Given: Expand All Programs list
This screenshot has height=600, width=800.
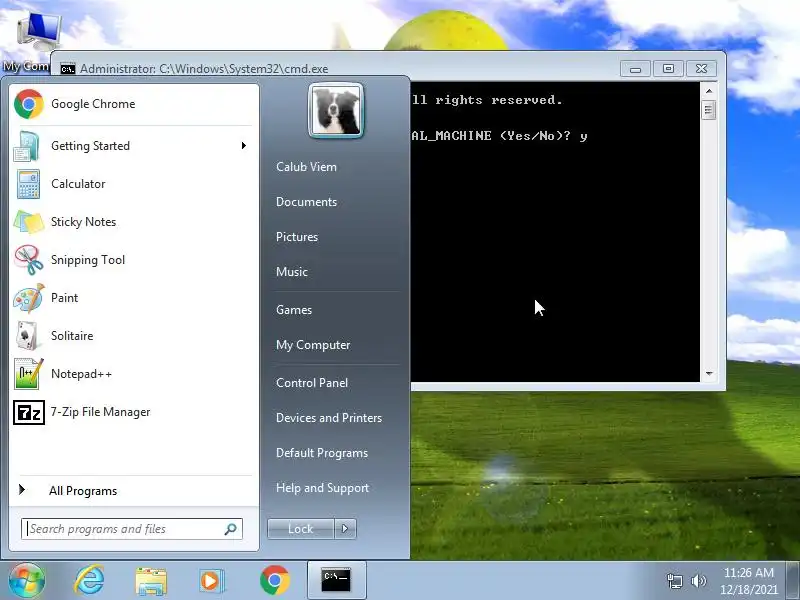Looking at the screenshot, I should (133, 490).
